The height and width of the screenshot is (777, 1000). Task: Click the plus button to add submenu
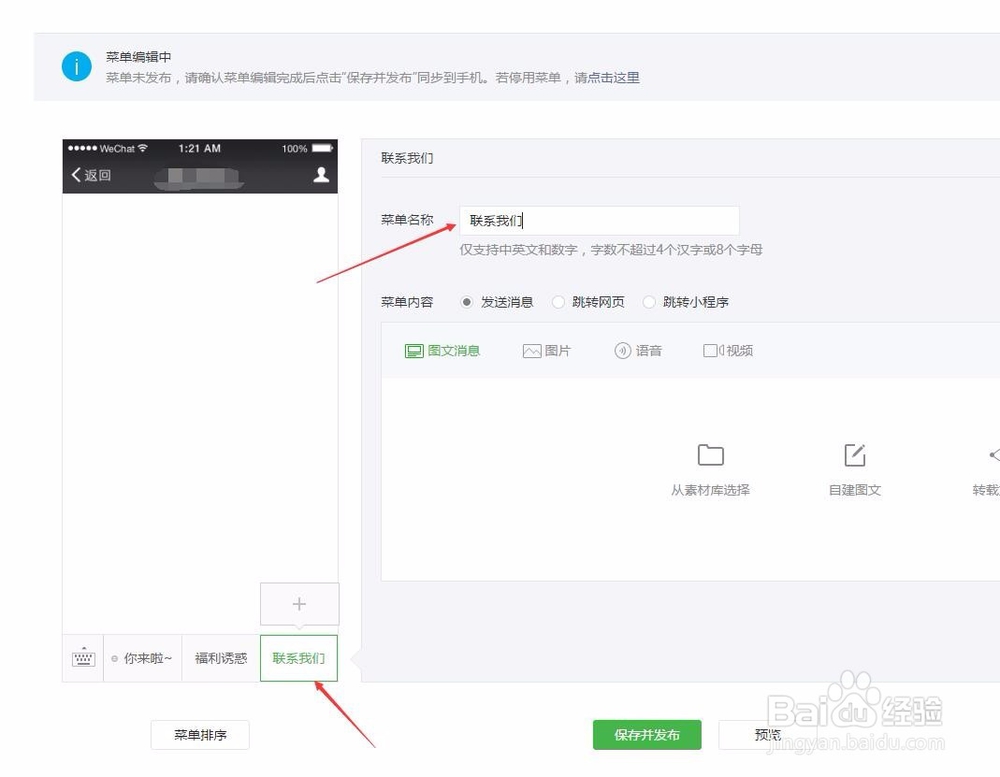[299, 604]
